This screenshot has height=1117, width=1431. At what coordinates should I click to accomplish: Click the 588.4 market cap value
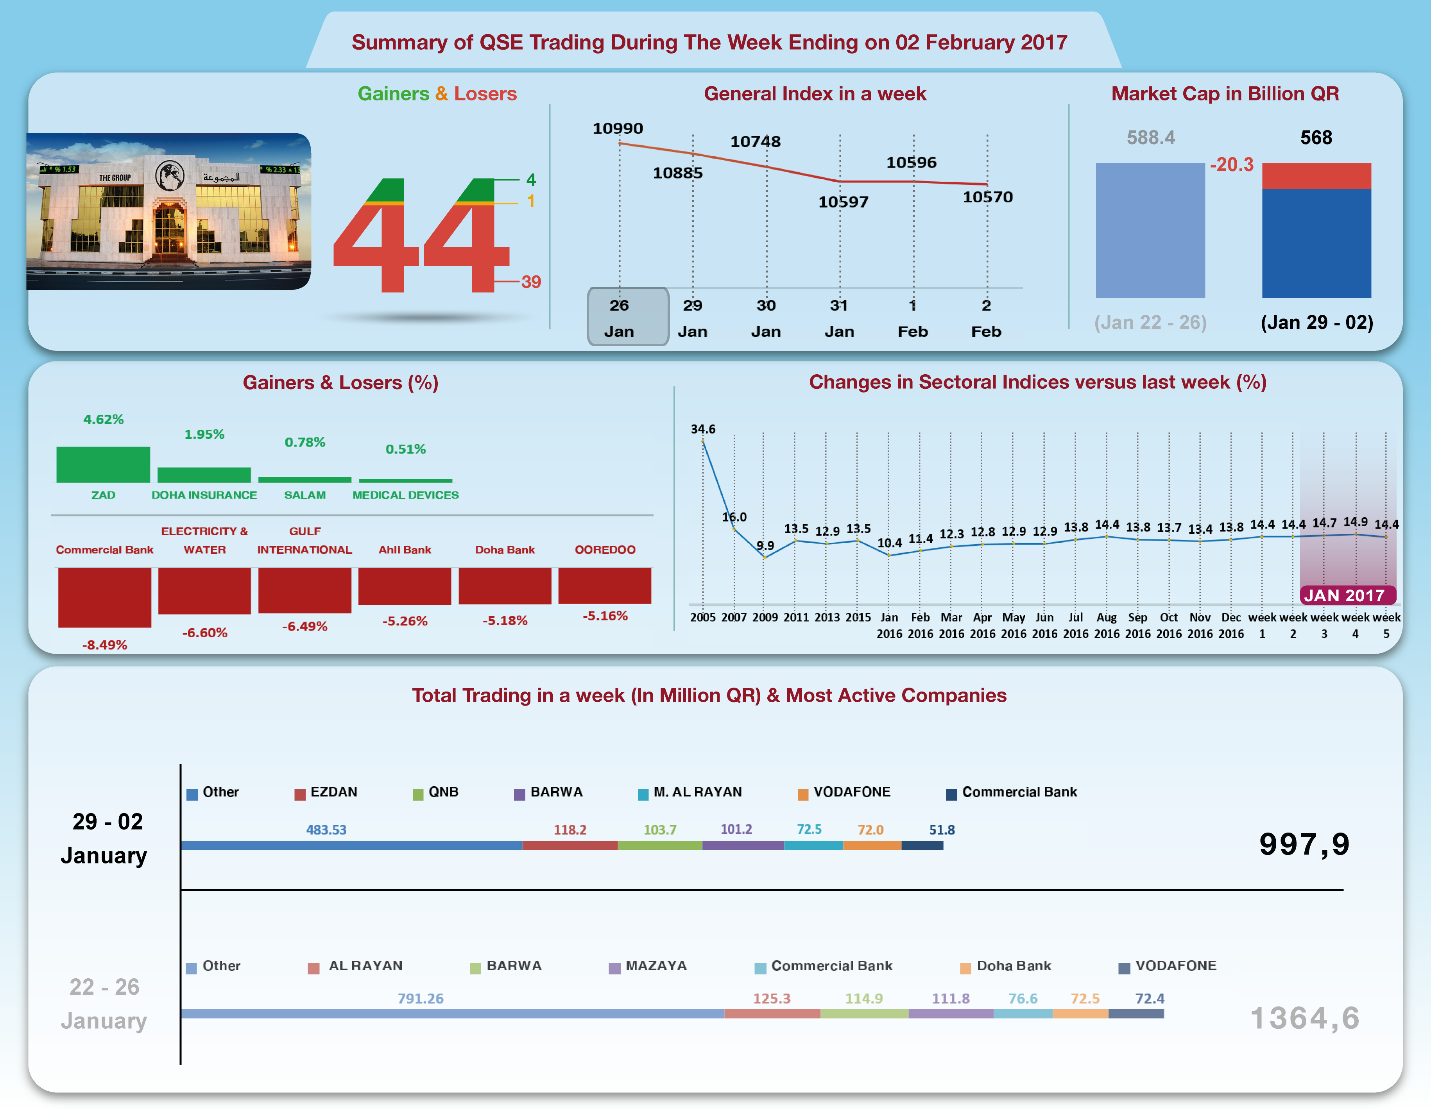pyautogui.click(x=1151, y=138)
